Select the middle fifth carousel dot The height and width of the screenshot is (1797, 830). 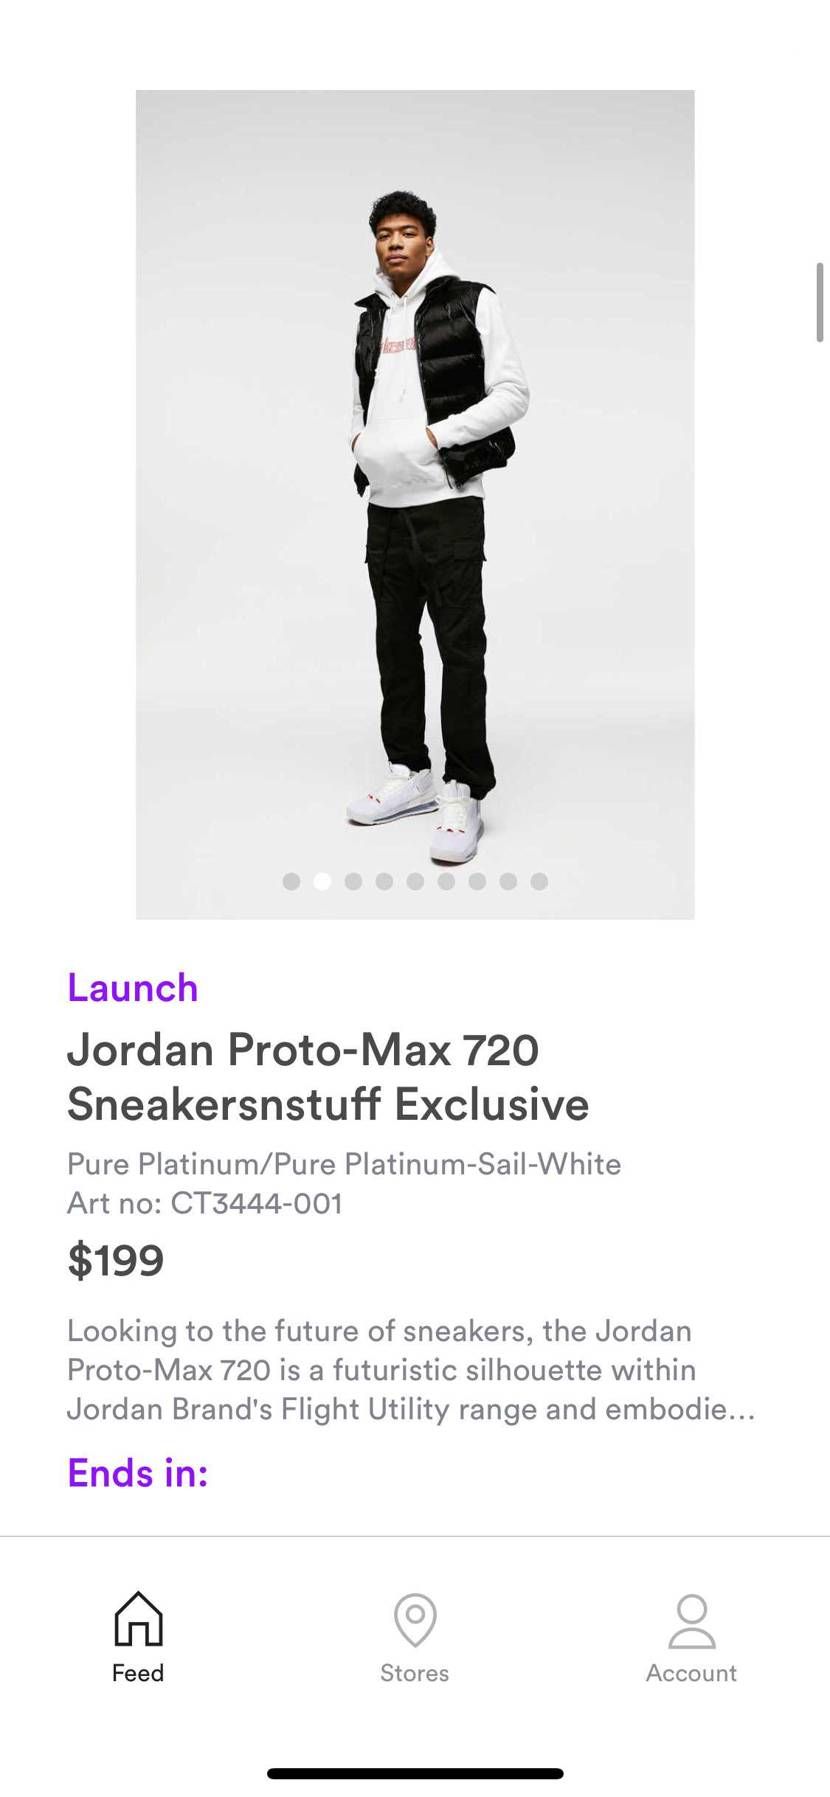415,881
